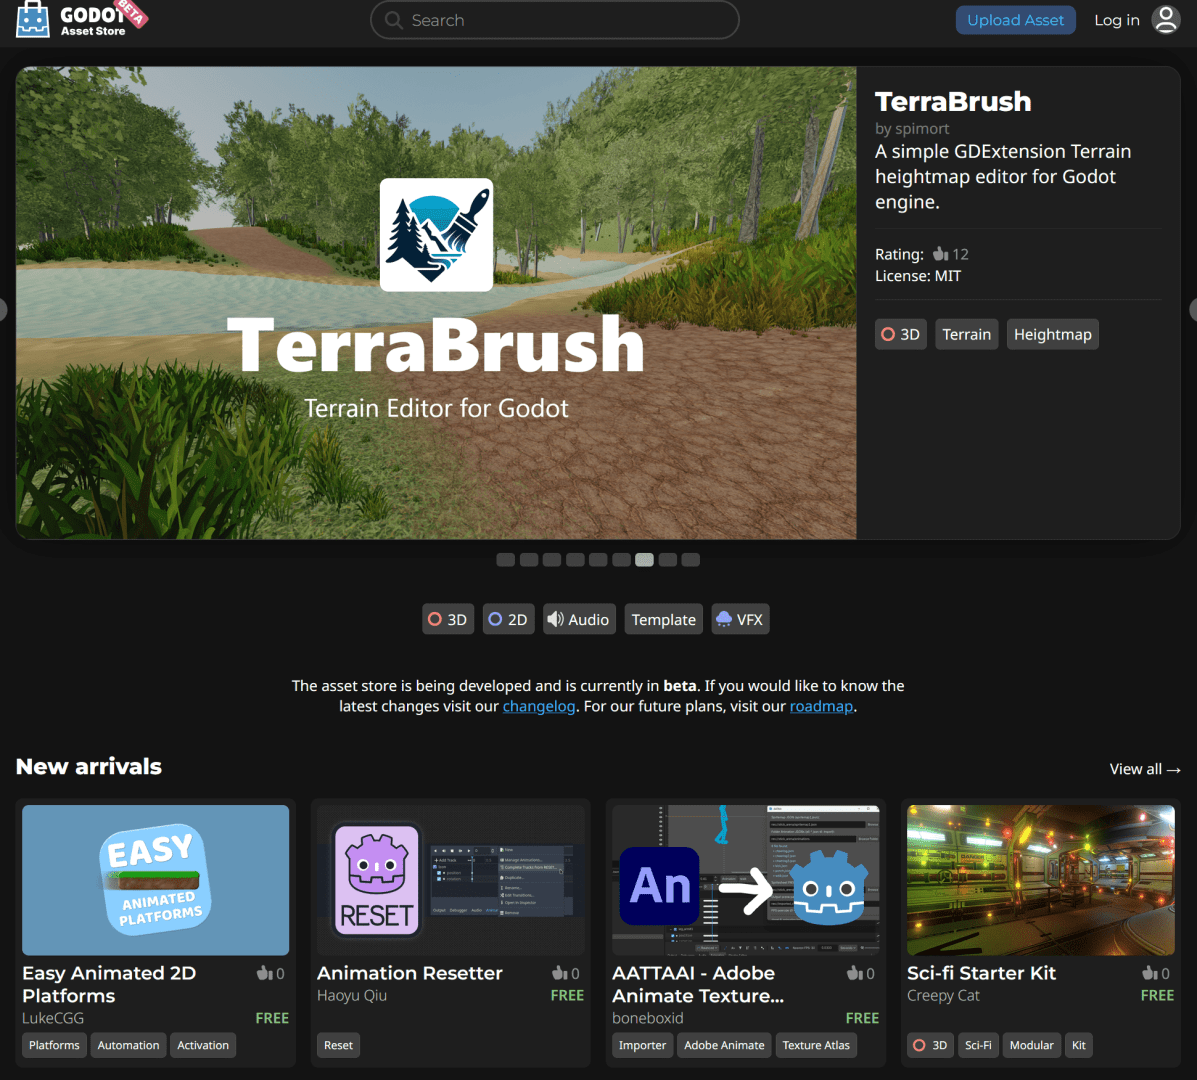Select the 3D tag on TerraBrush panel

(901, 334)
